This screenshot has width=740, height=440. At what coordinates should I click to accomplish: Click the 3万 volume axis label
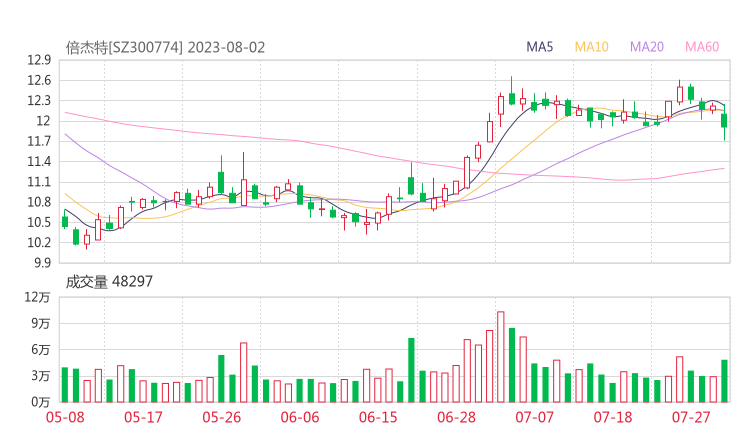41,376
